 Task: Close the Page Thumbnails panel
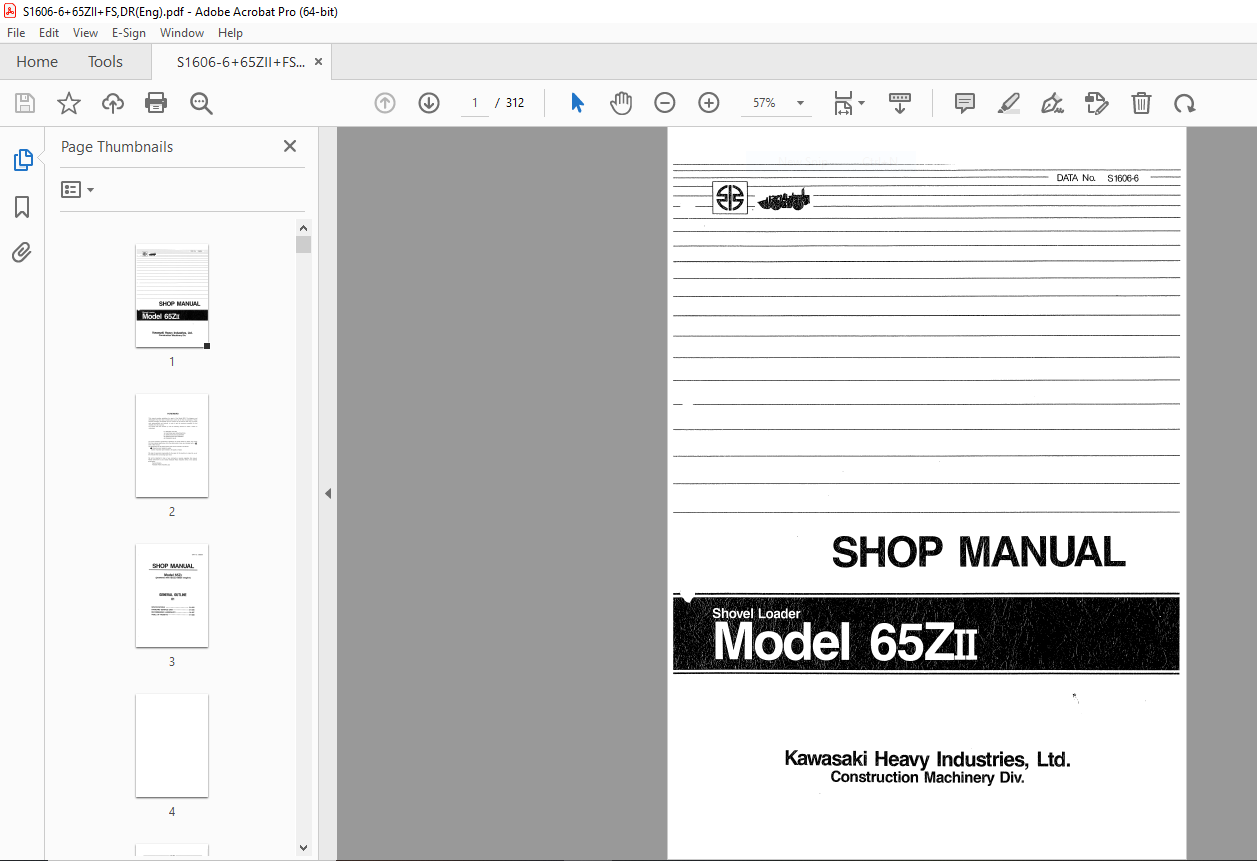[x=290, y=146]
